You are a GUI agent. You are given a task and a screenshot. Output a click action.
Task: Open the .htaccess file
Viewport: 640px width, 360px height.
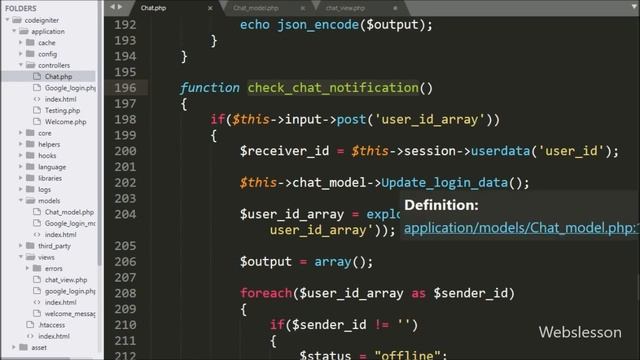point(51,325)
